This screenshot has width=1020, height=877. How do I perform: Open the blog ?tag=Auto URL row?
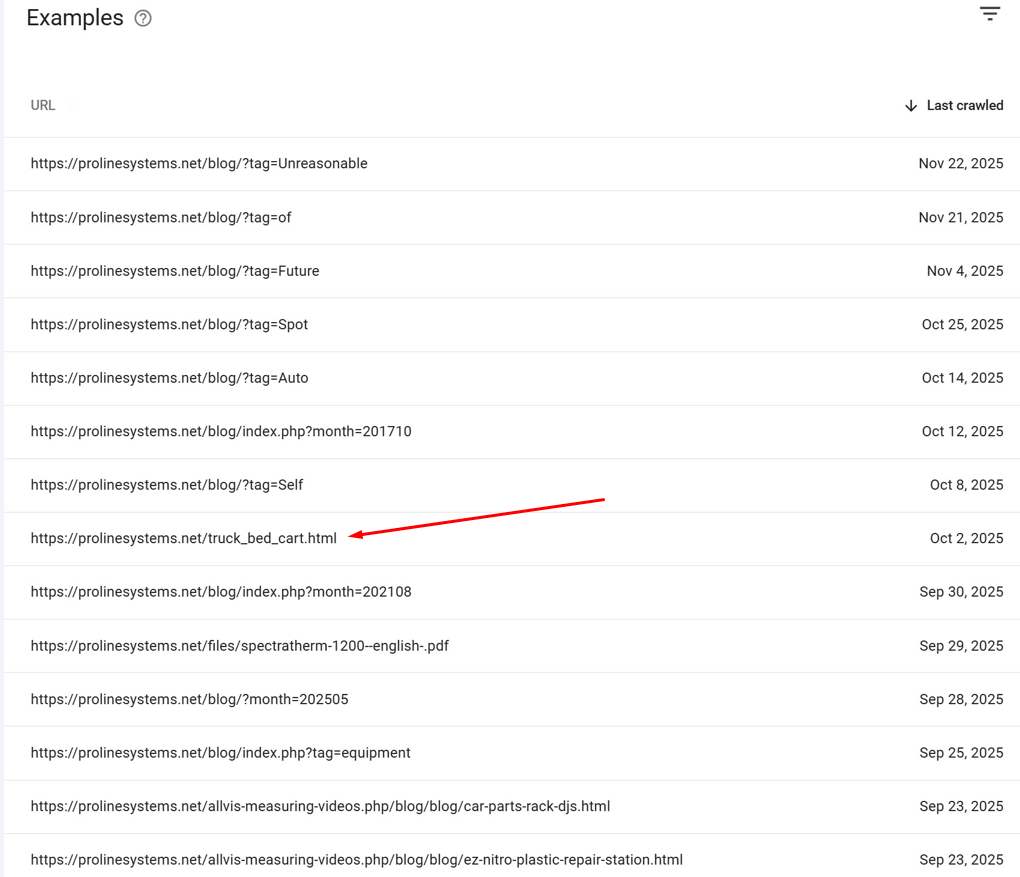[169, 378]
